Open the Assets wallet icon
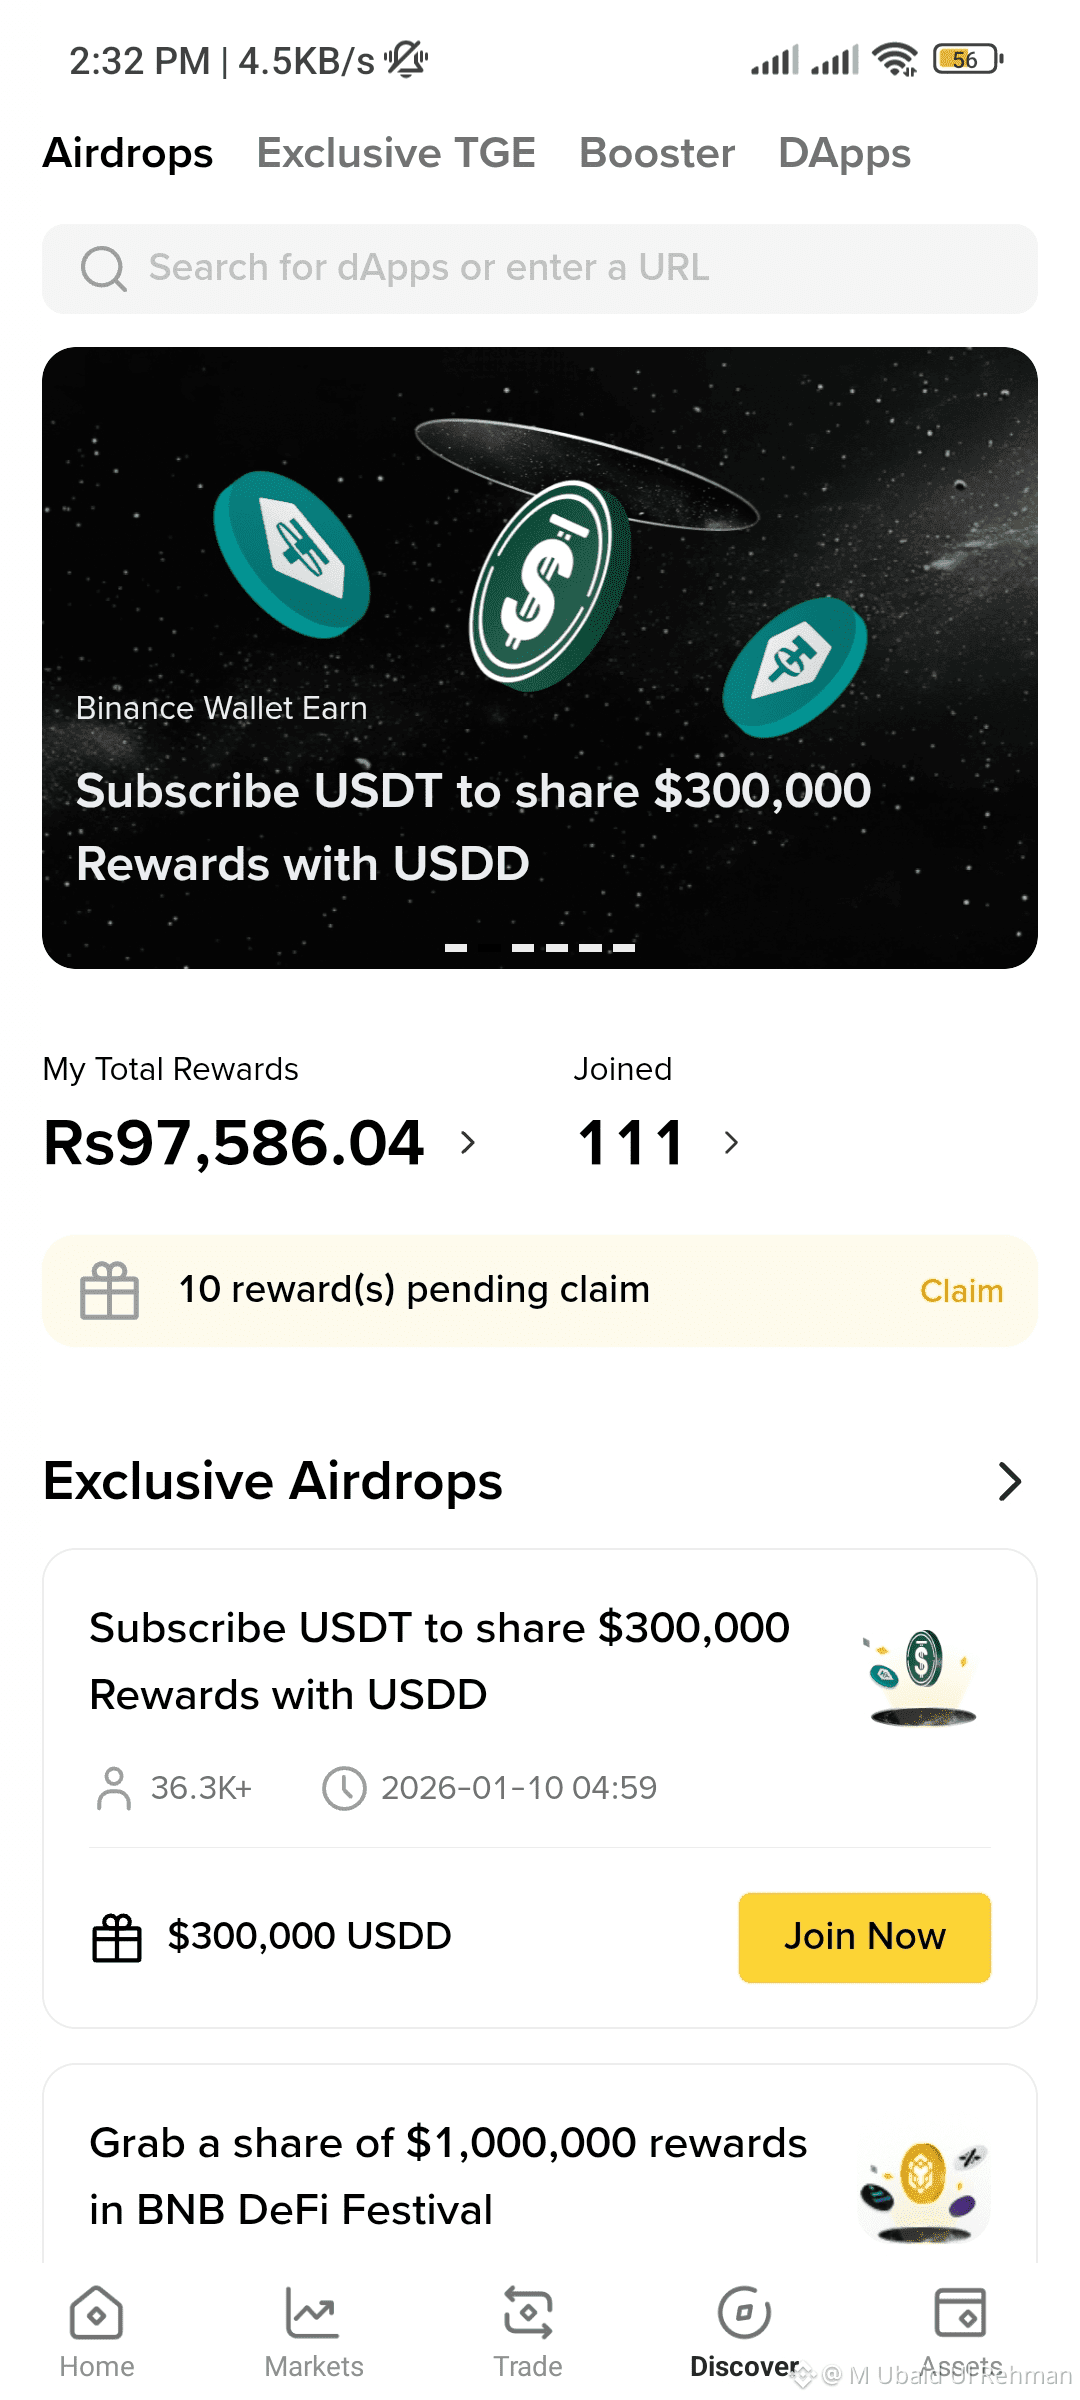This screenshot has height=2400, width=1080. [960, 2313]
